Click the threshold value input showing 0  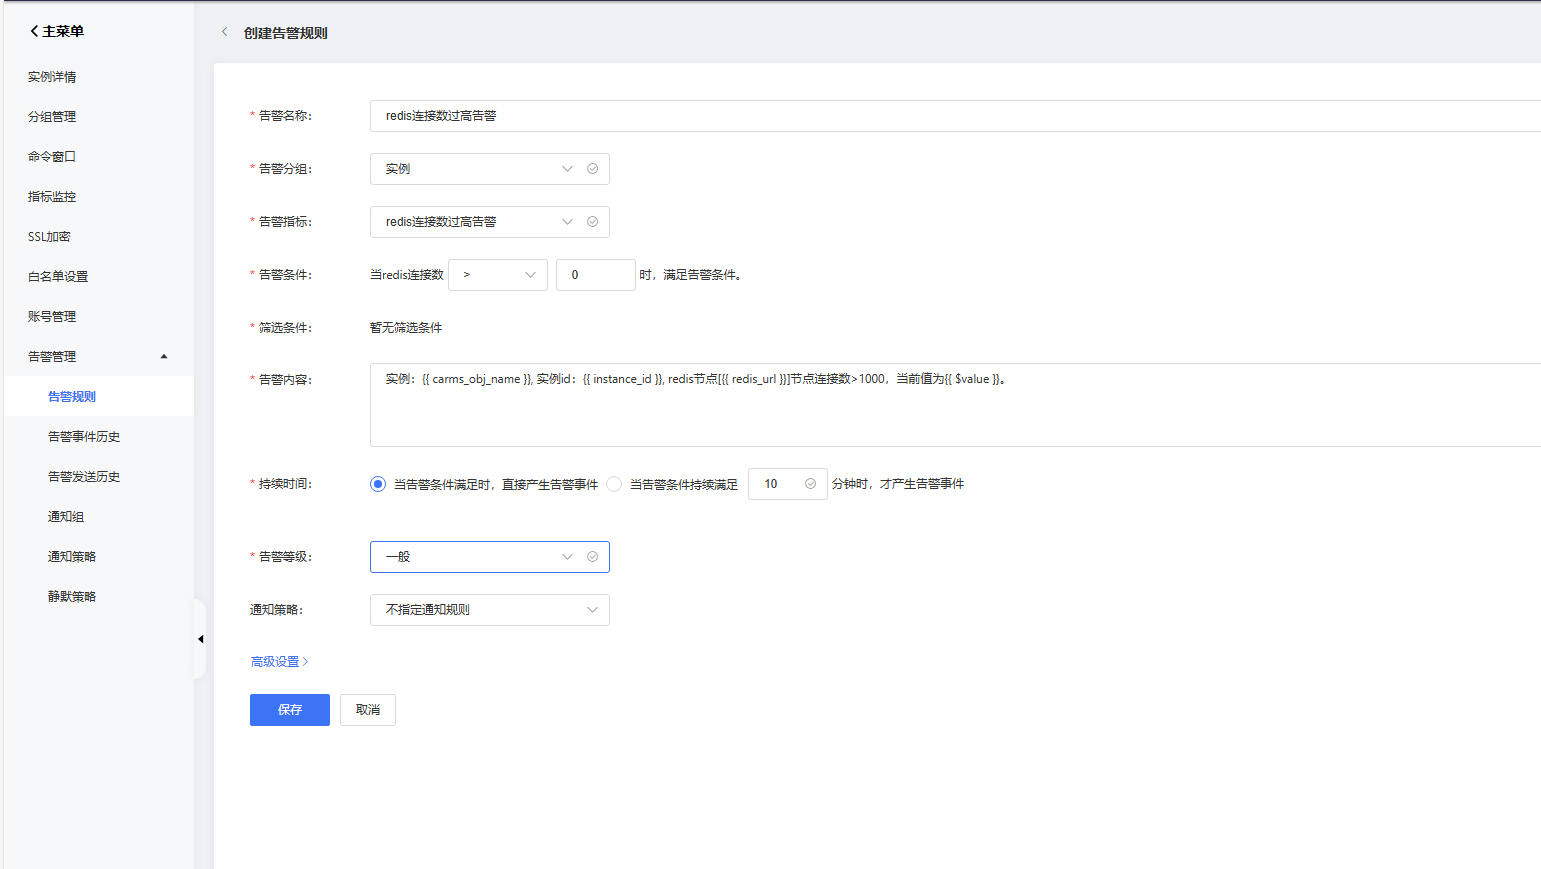(x=595, y=275)
